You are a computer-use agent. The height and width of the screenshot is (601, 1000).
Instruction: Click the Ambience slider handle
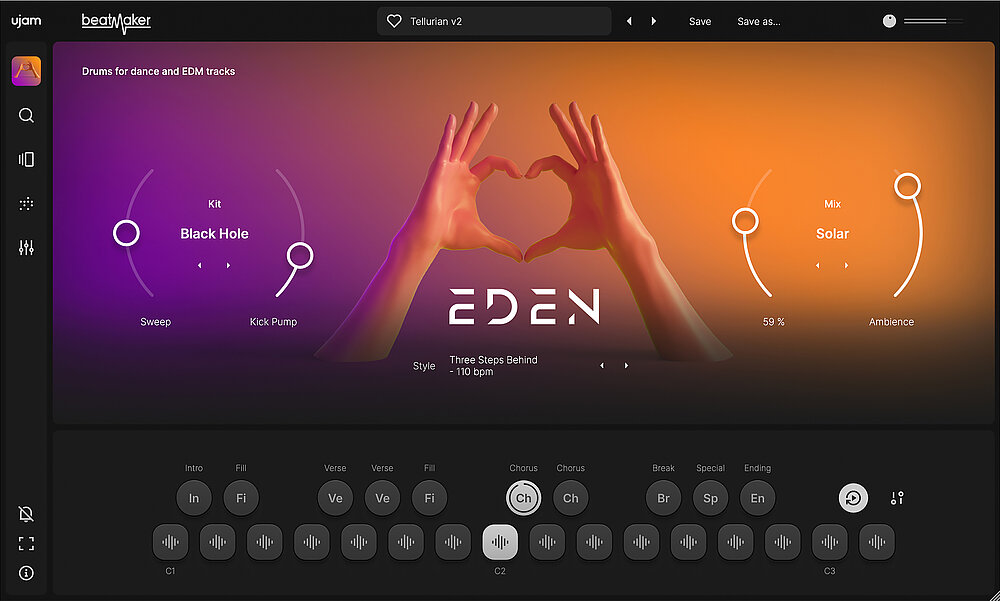coord(908,186)
